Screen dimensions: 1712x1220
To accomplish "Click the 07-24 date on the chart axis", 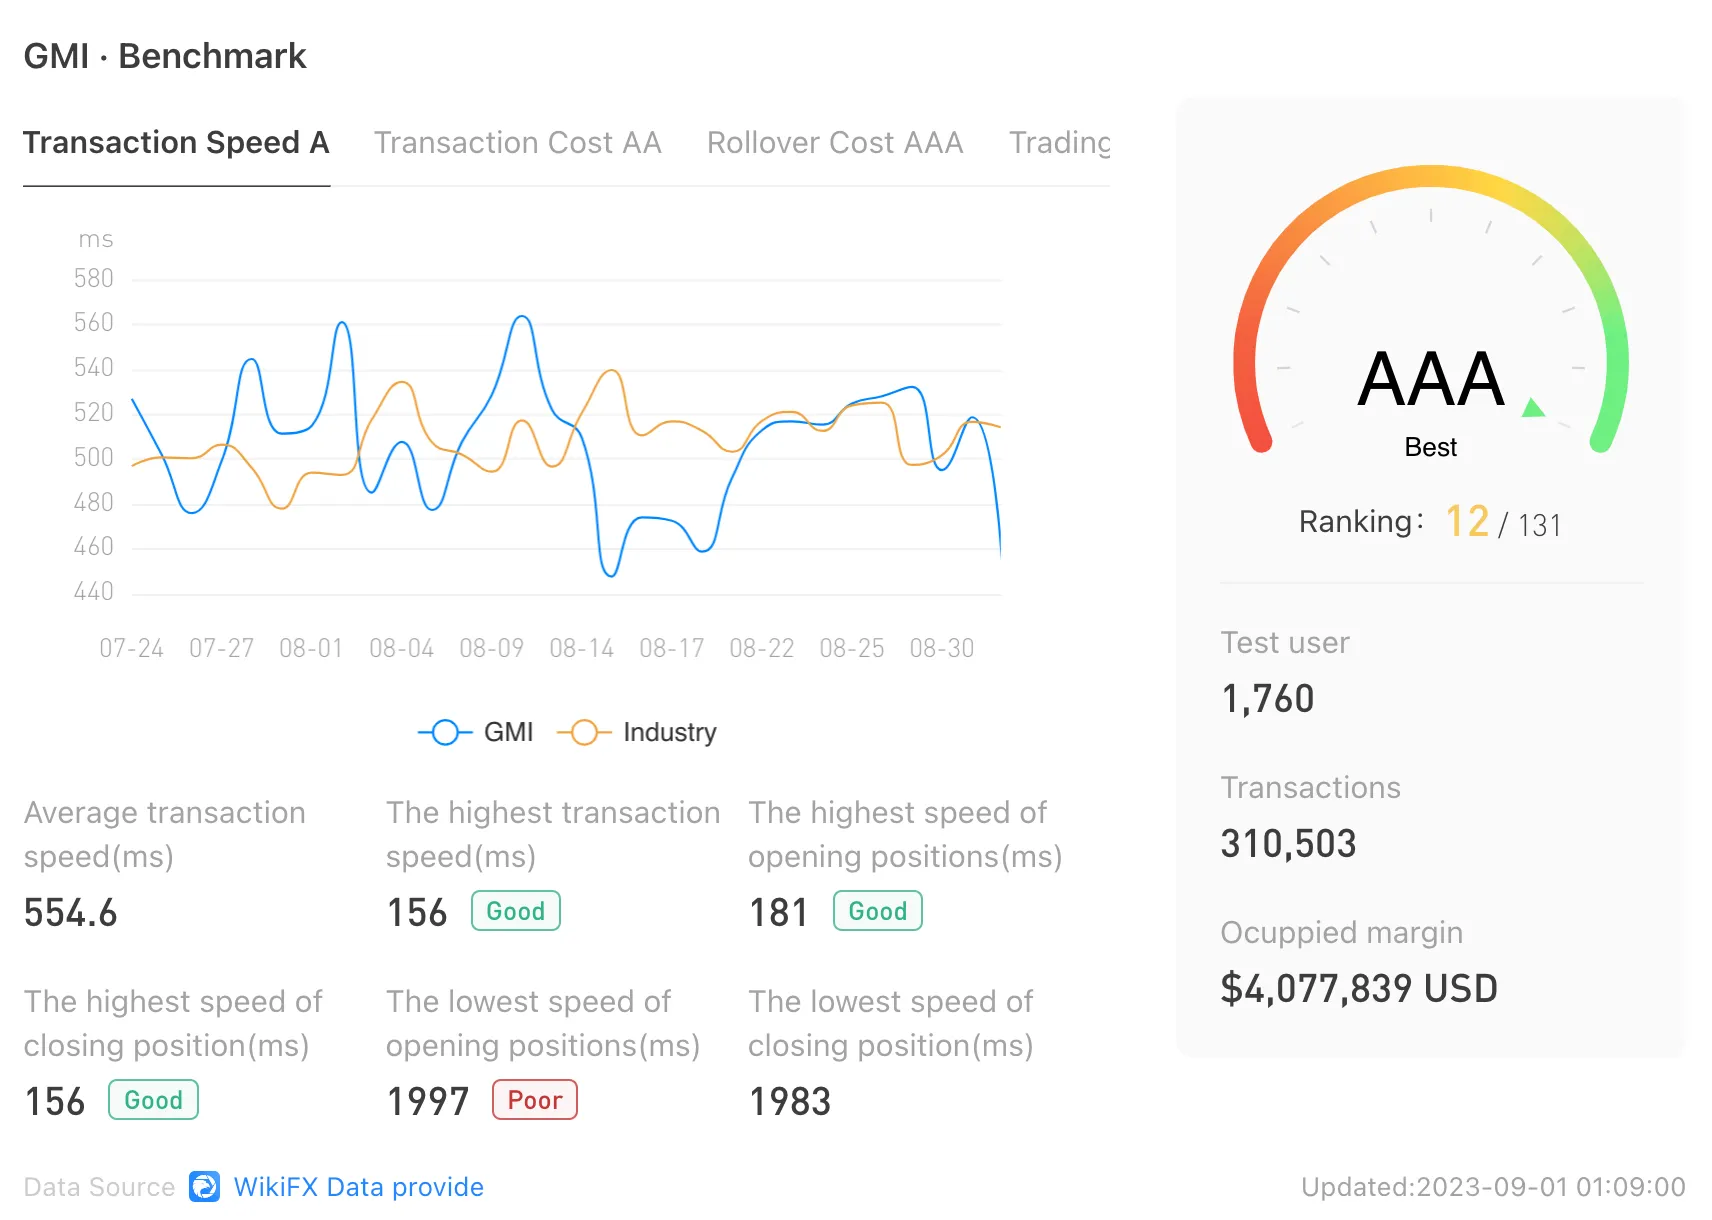I will (x=132, y=649).
